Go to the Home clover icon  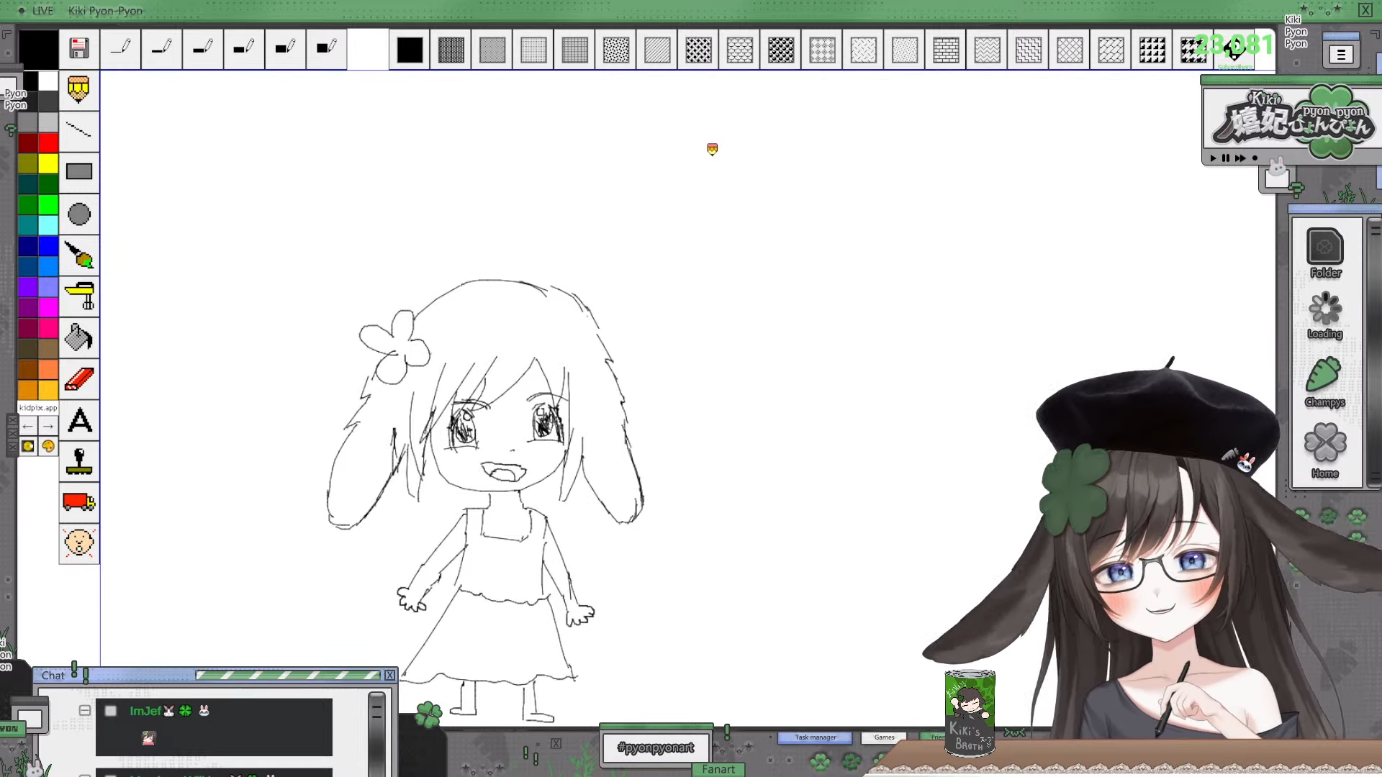pos(1325,451)
